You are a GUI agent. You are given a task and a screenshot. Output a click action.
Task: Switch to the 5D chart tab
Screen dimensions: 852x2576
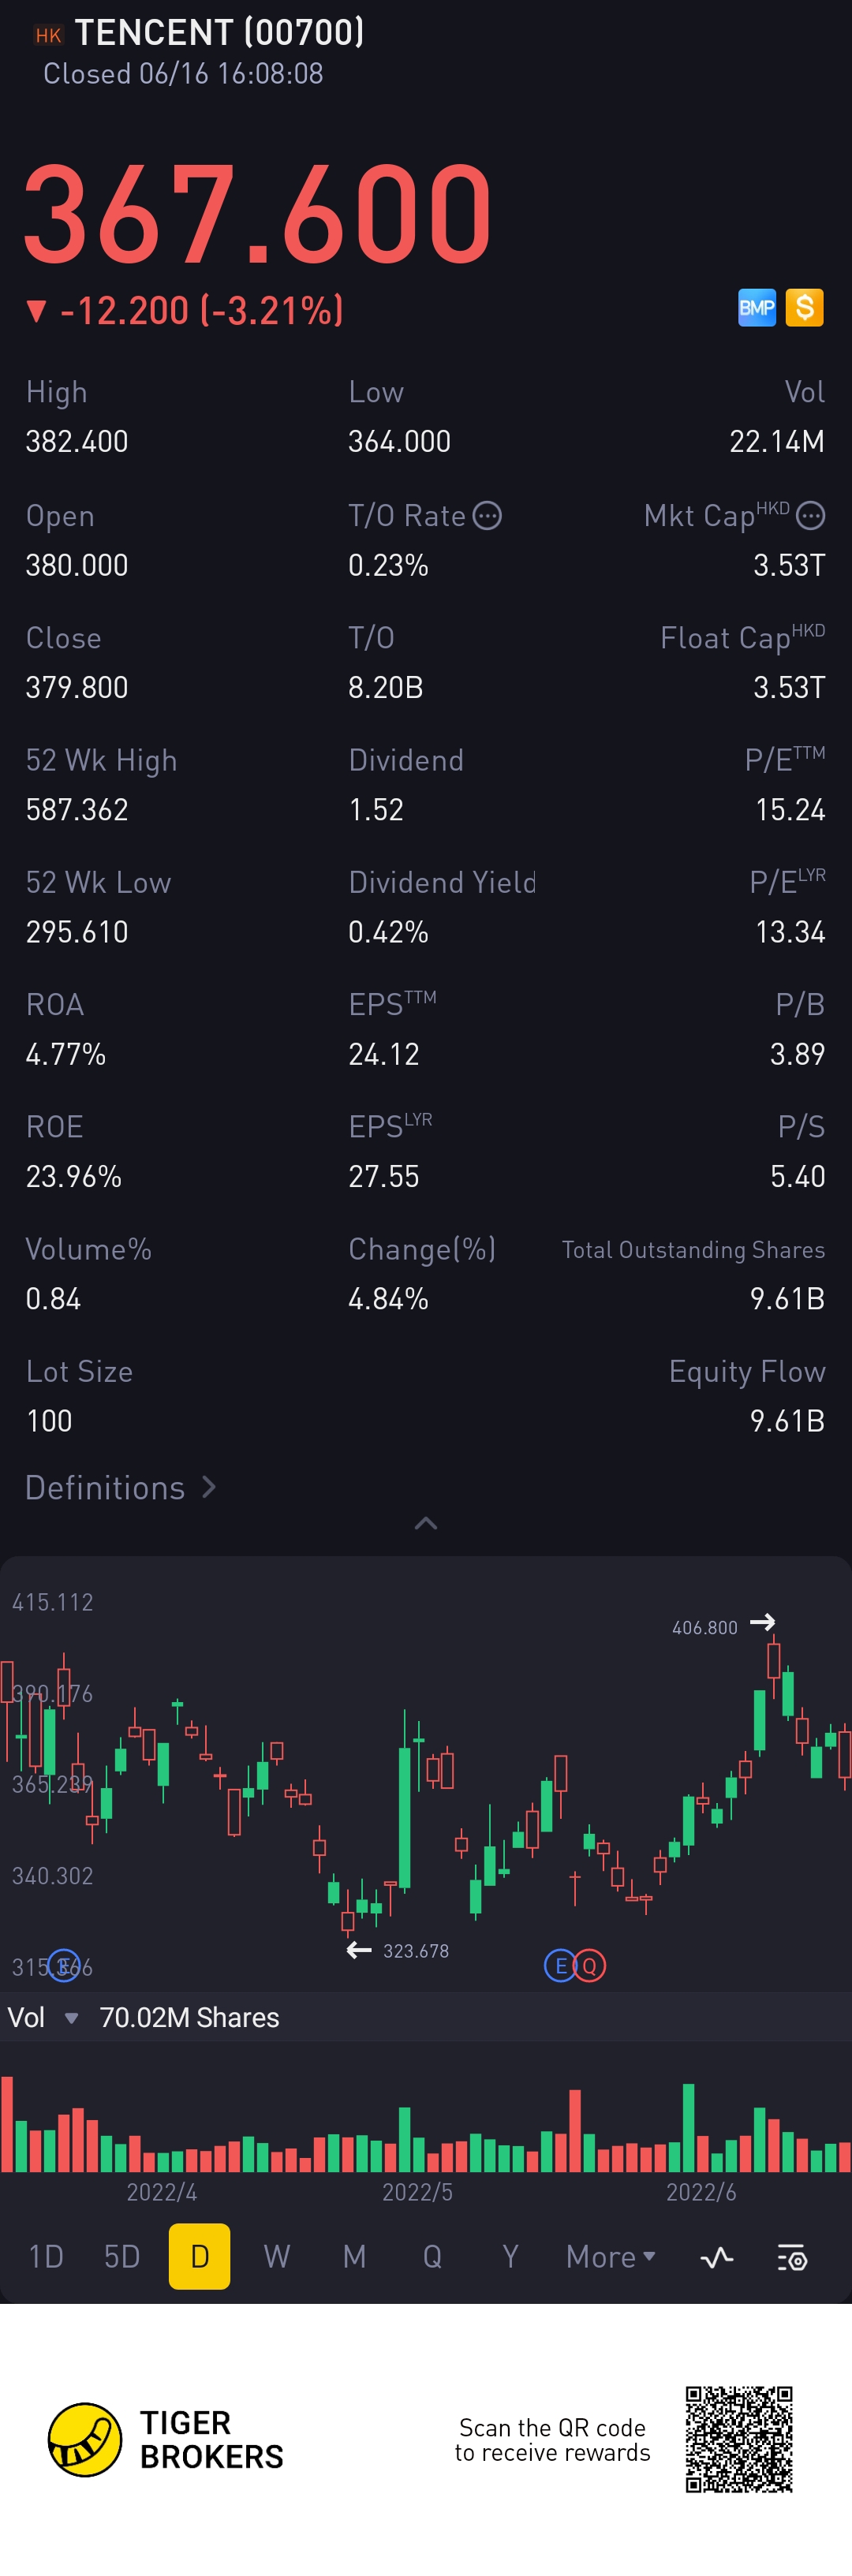coord(122,2257)
